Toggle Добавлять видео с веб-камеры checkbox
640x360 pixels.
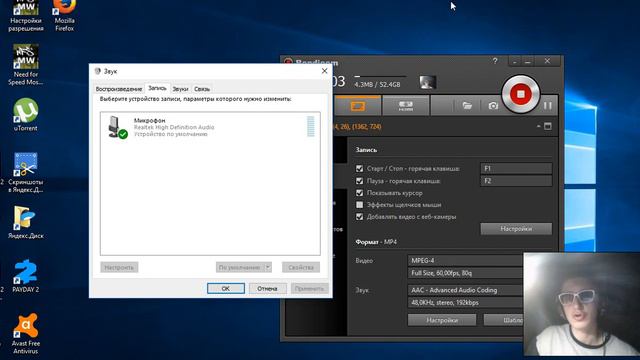coord(360,217)
